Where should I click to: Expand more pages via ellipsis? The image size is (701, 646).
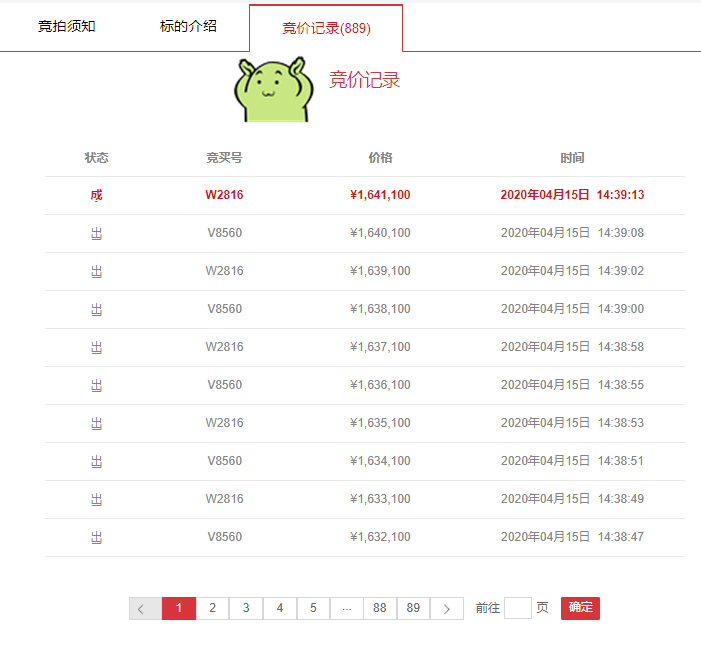tap(347, 608)
